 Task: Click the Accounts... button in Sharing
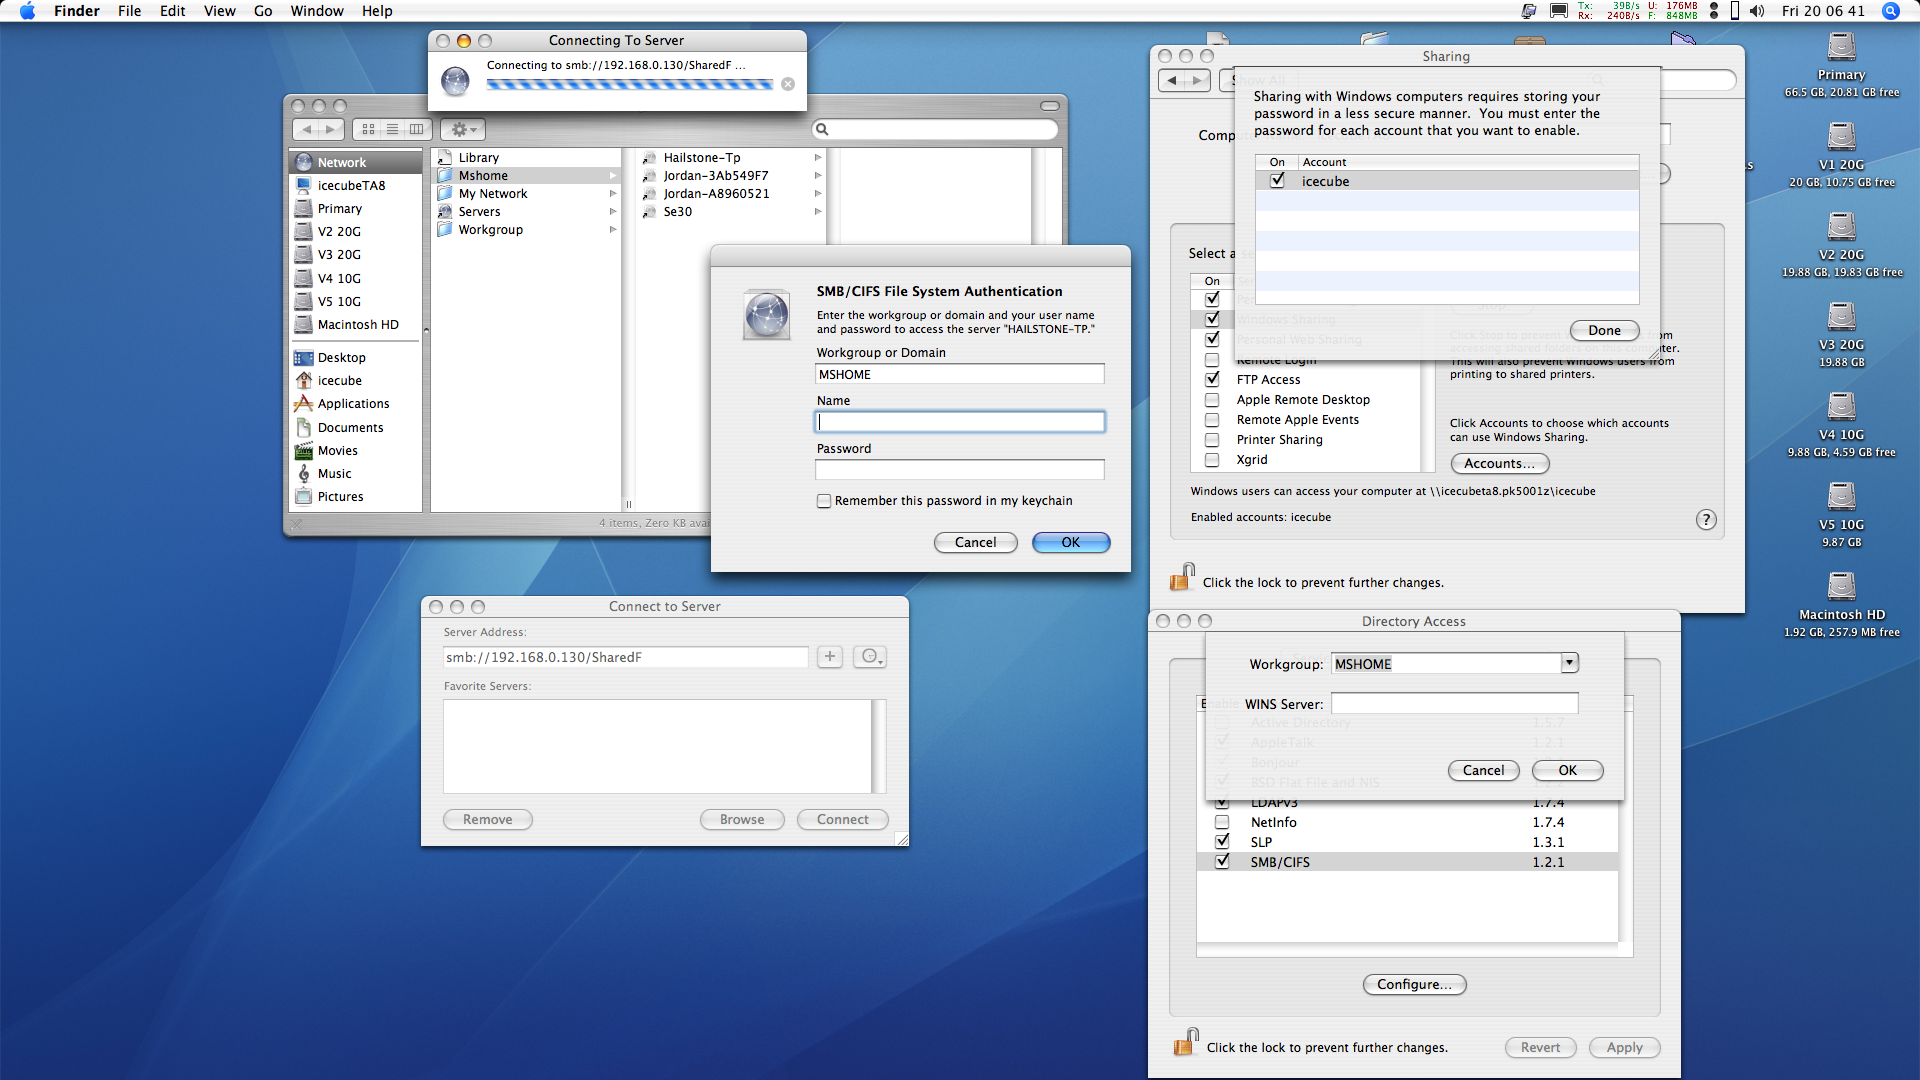click(x=1500, y=463)
